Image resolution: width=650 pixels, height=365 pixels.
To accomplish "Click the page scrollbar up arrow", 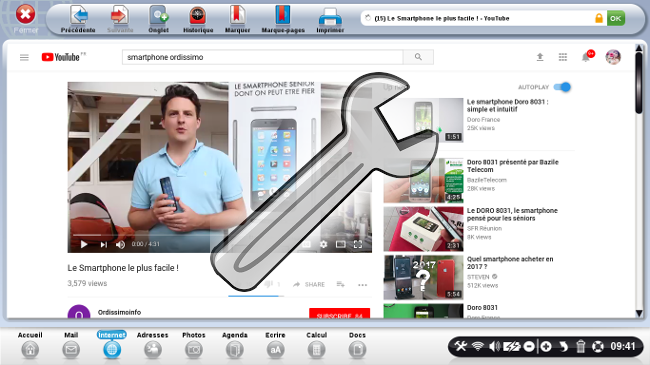I will pyautogui.click(x=639, y=48).
